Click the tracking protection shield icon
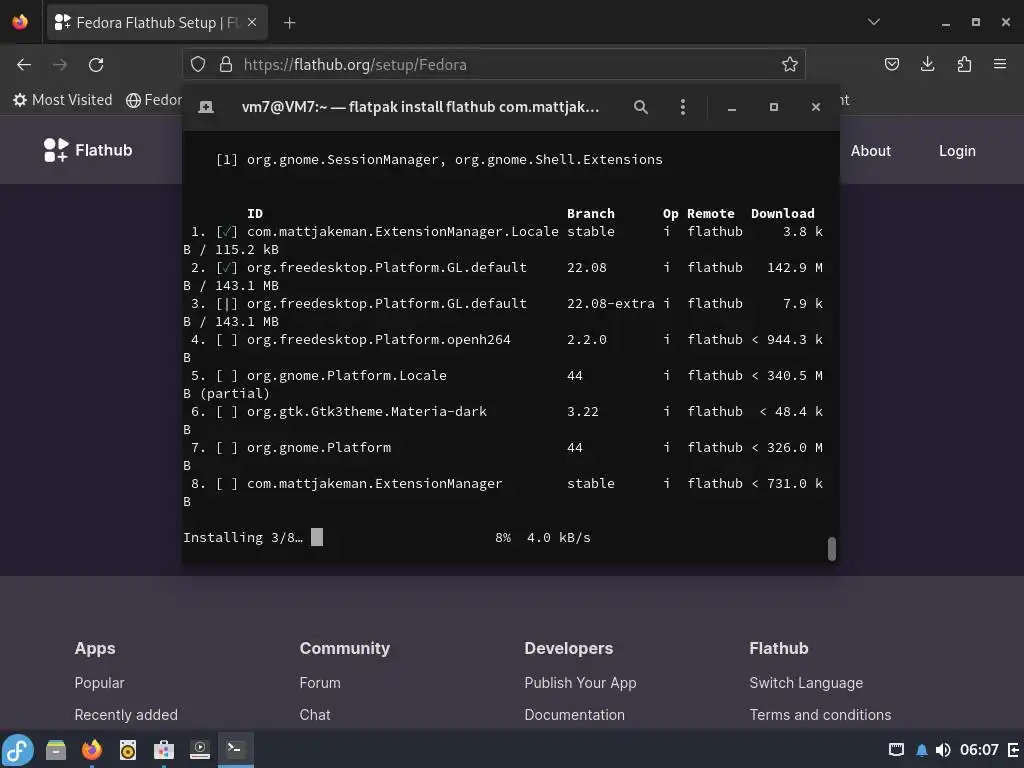This screenshot has width=1024, height=768. point(198,64)
